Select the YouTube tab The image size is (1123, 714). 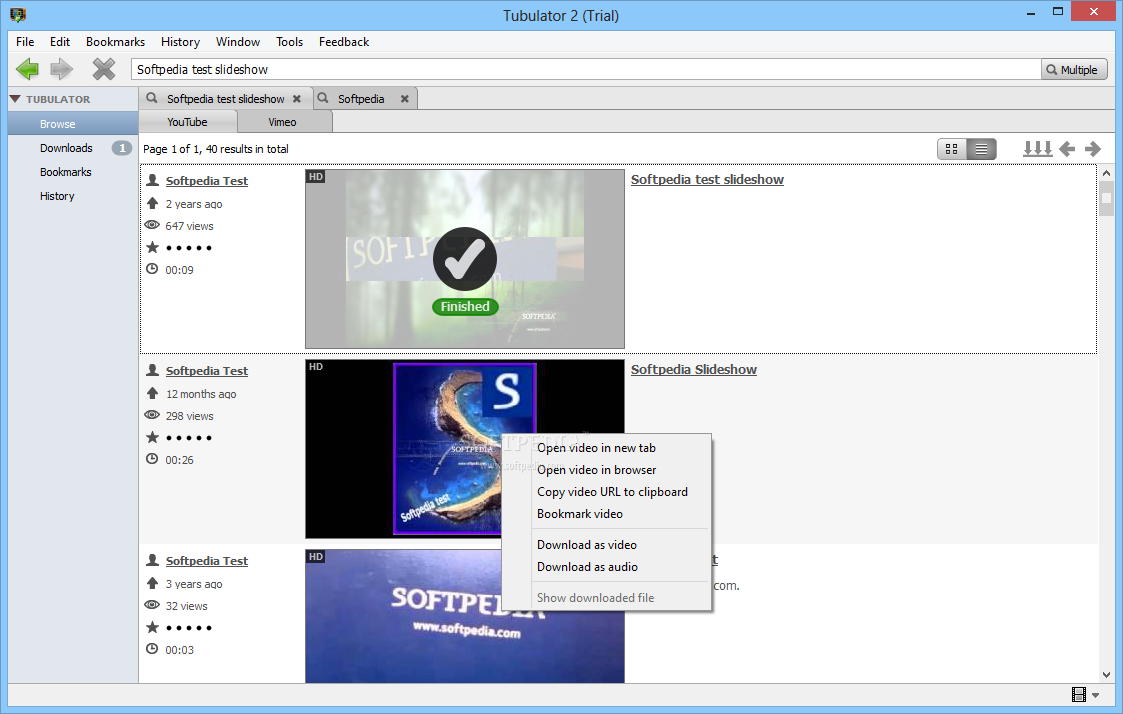[x=187, y=122]
